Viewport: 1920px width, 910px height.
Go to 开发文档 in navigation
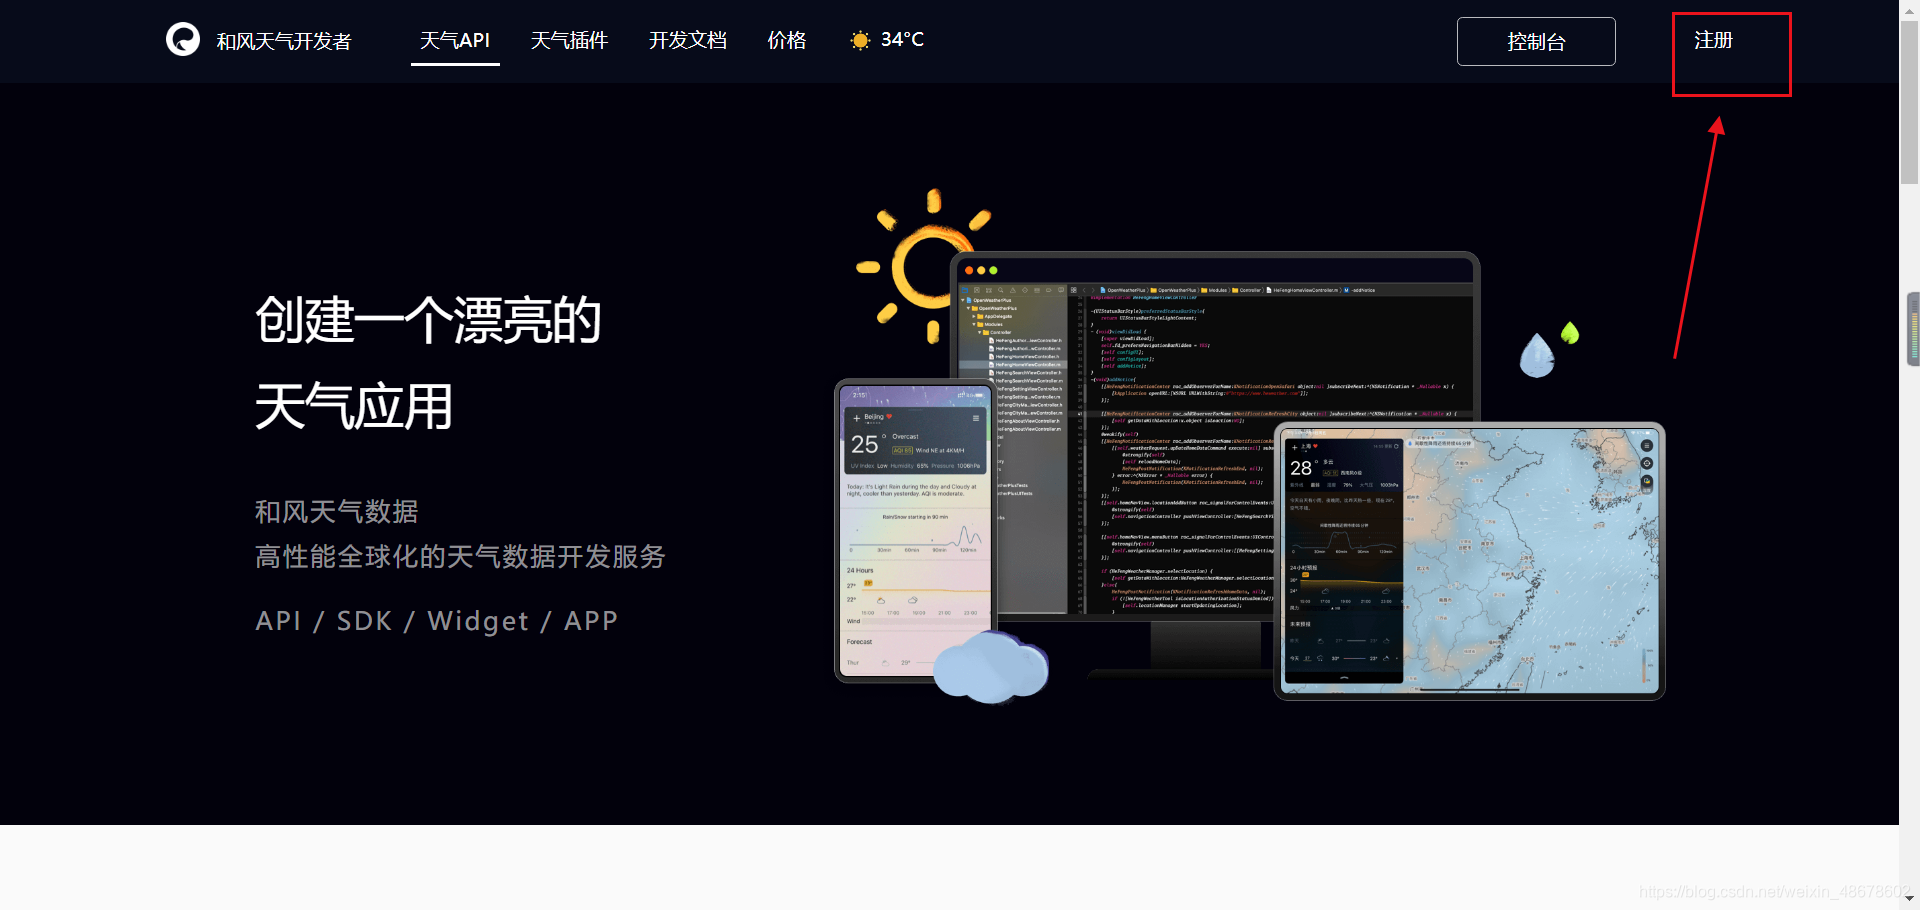pos(688,40)
